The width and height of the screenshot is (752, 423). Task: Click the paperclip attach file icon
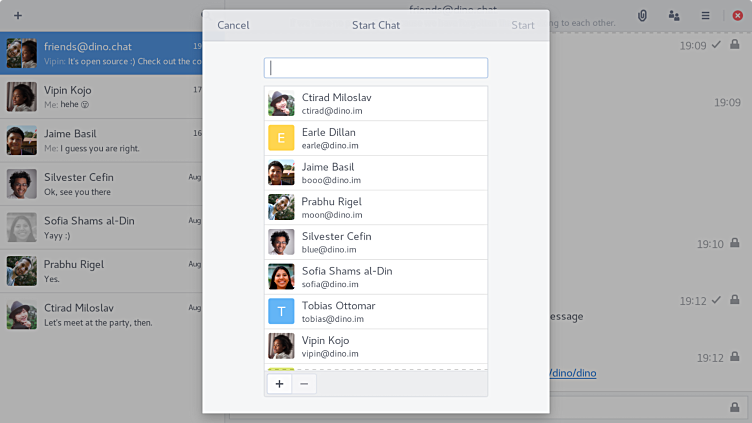point(643,16)
